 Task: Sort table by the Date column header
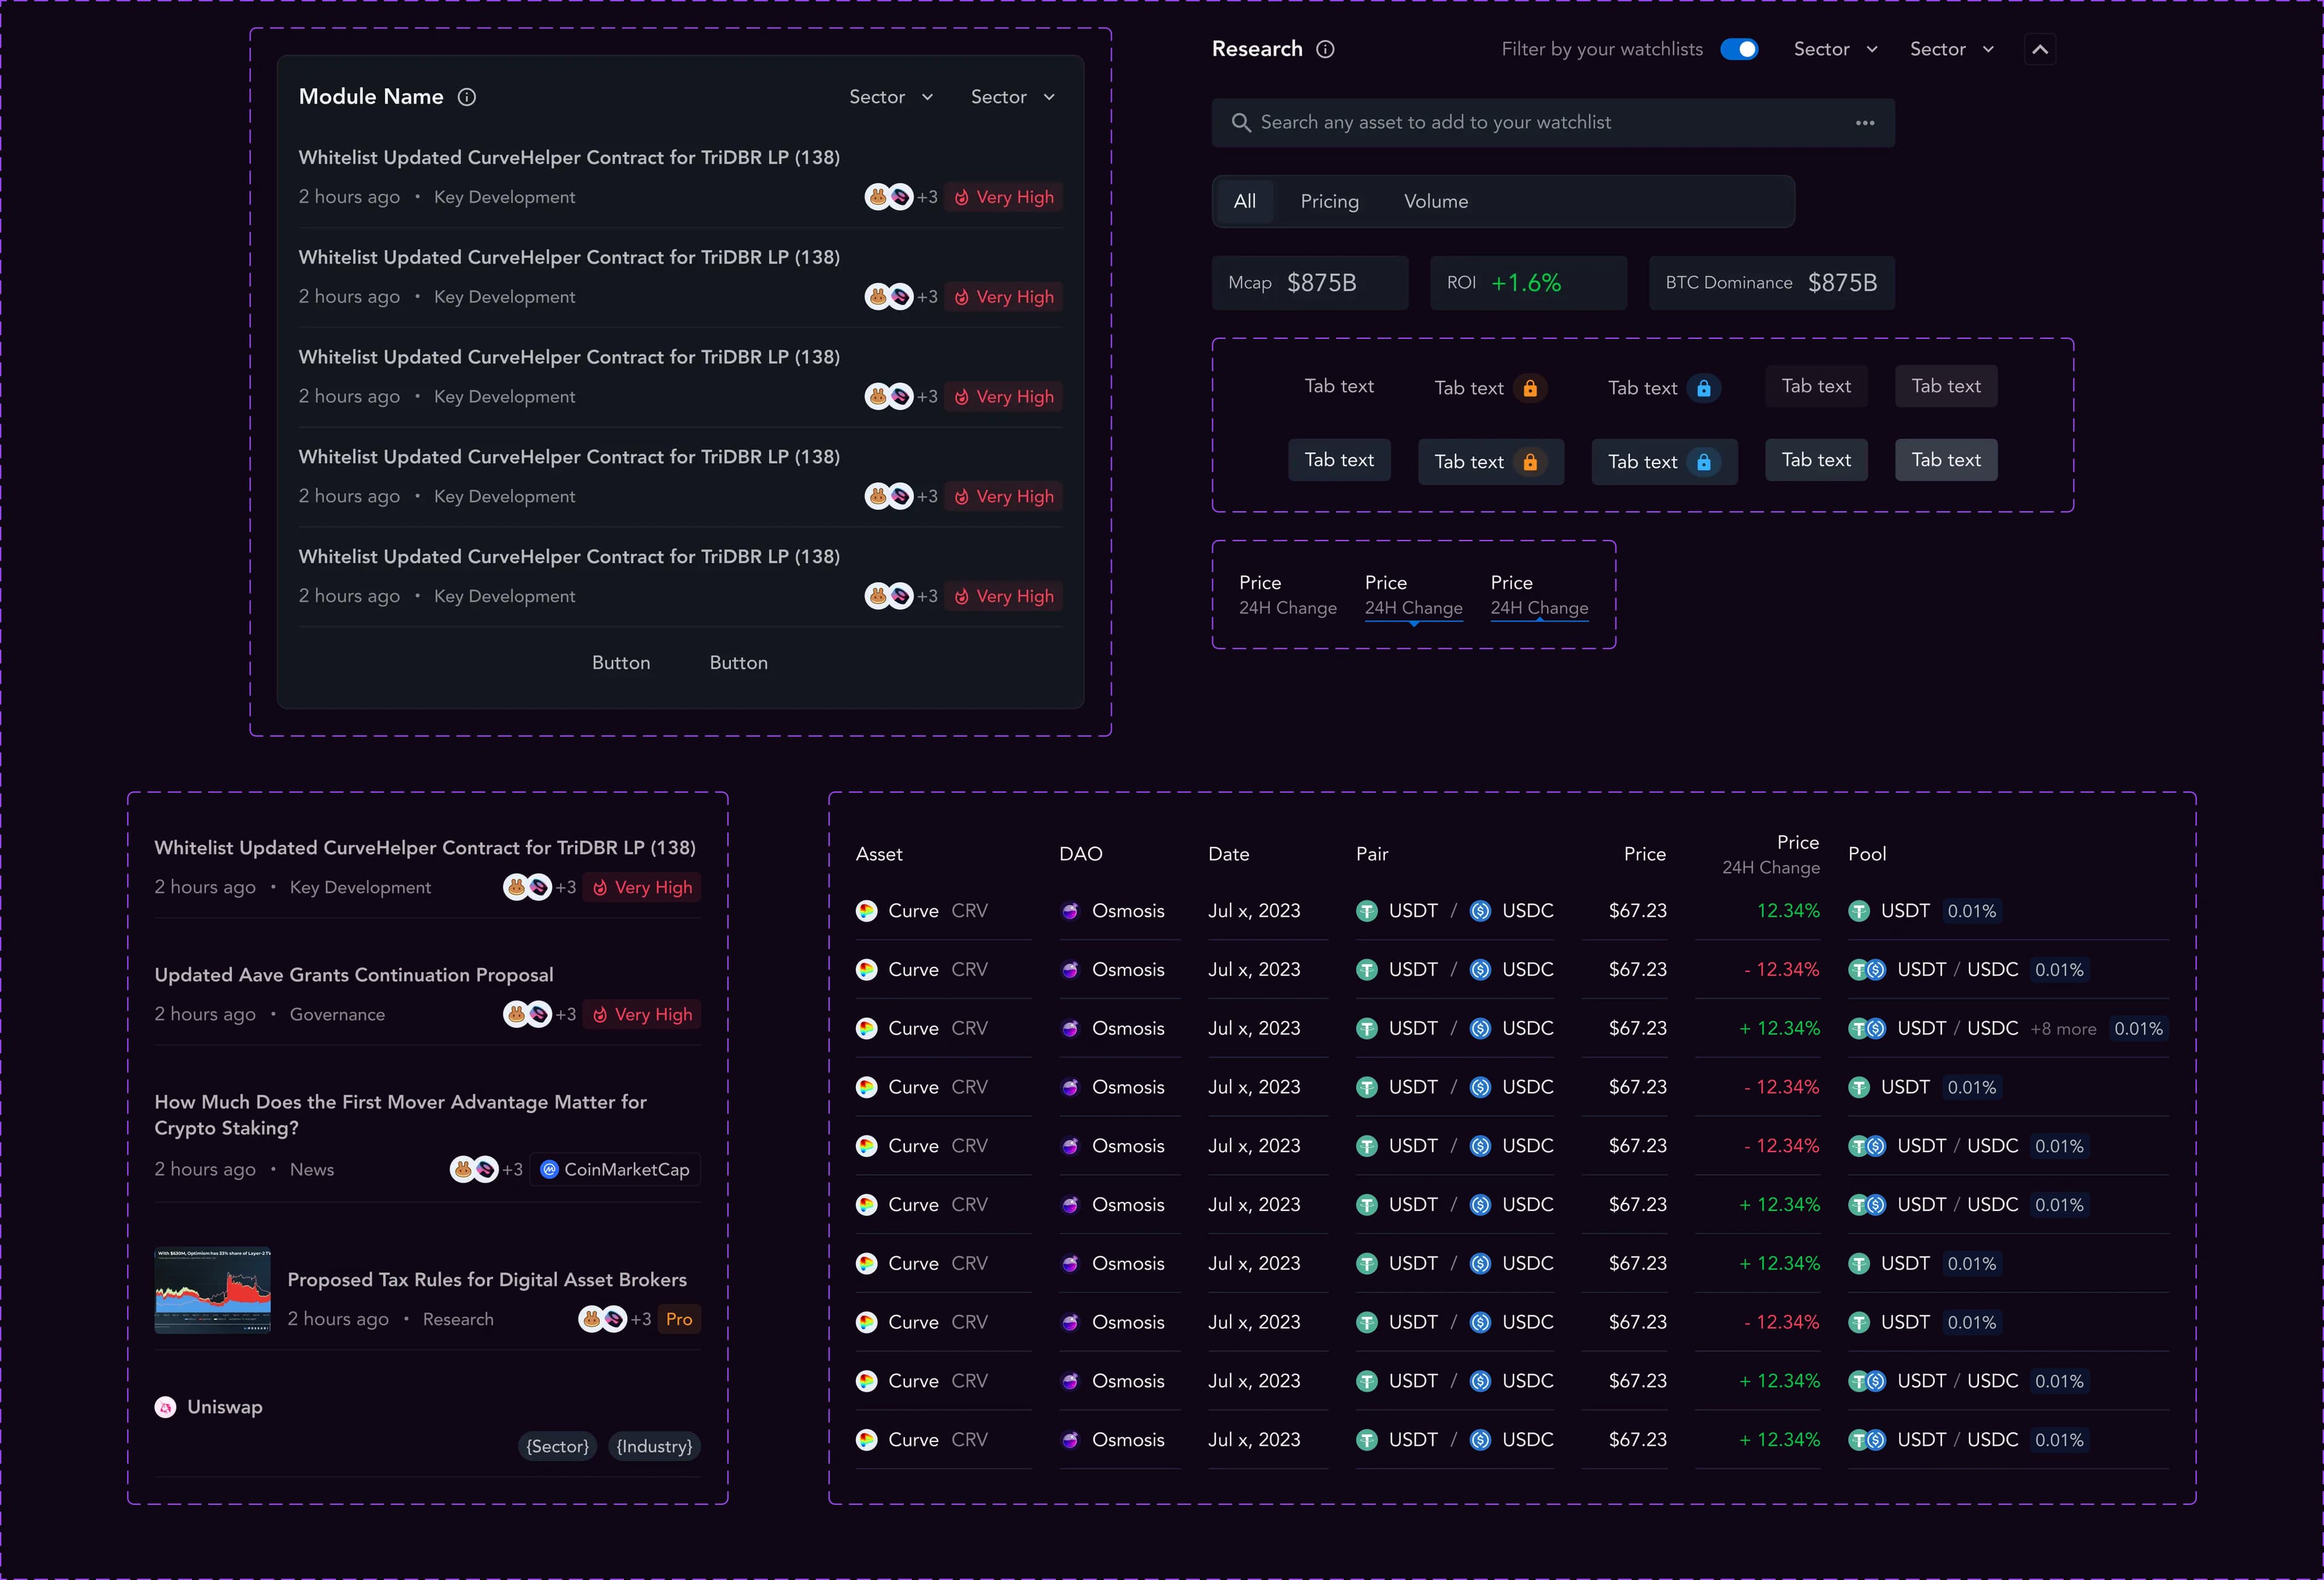(1229, 854)
